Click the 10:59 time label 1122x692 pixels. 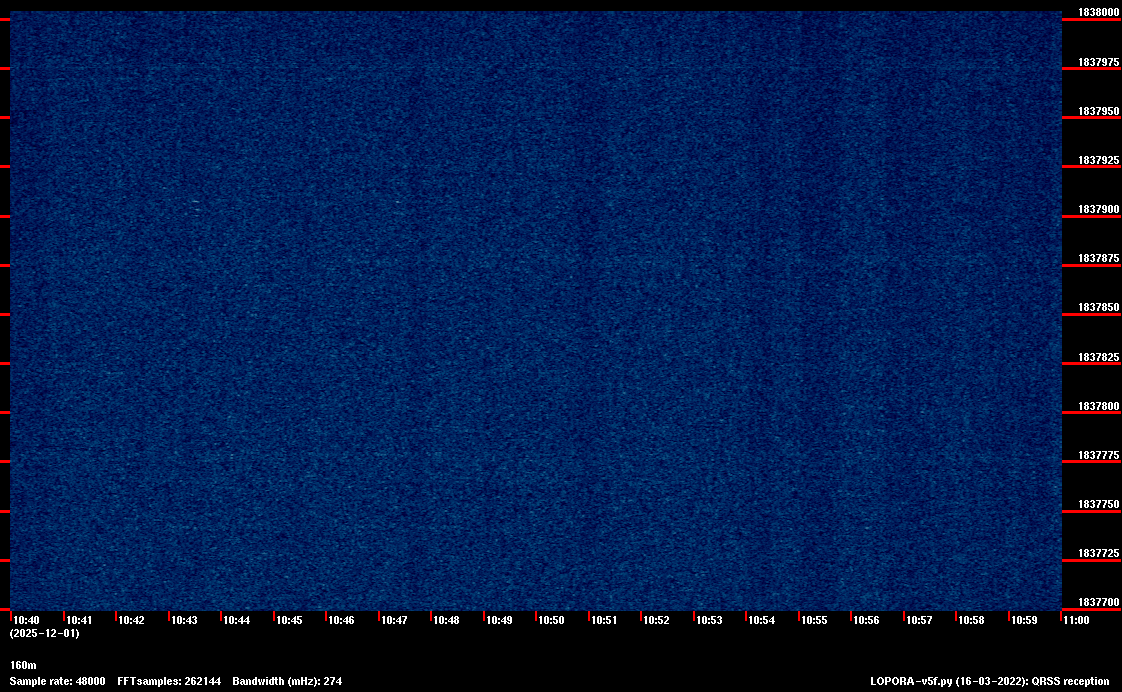[1024, 620]
